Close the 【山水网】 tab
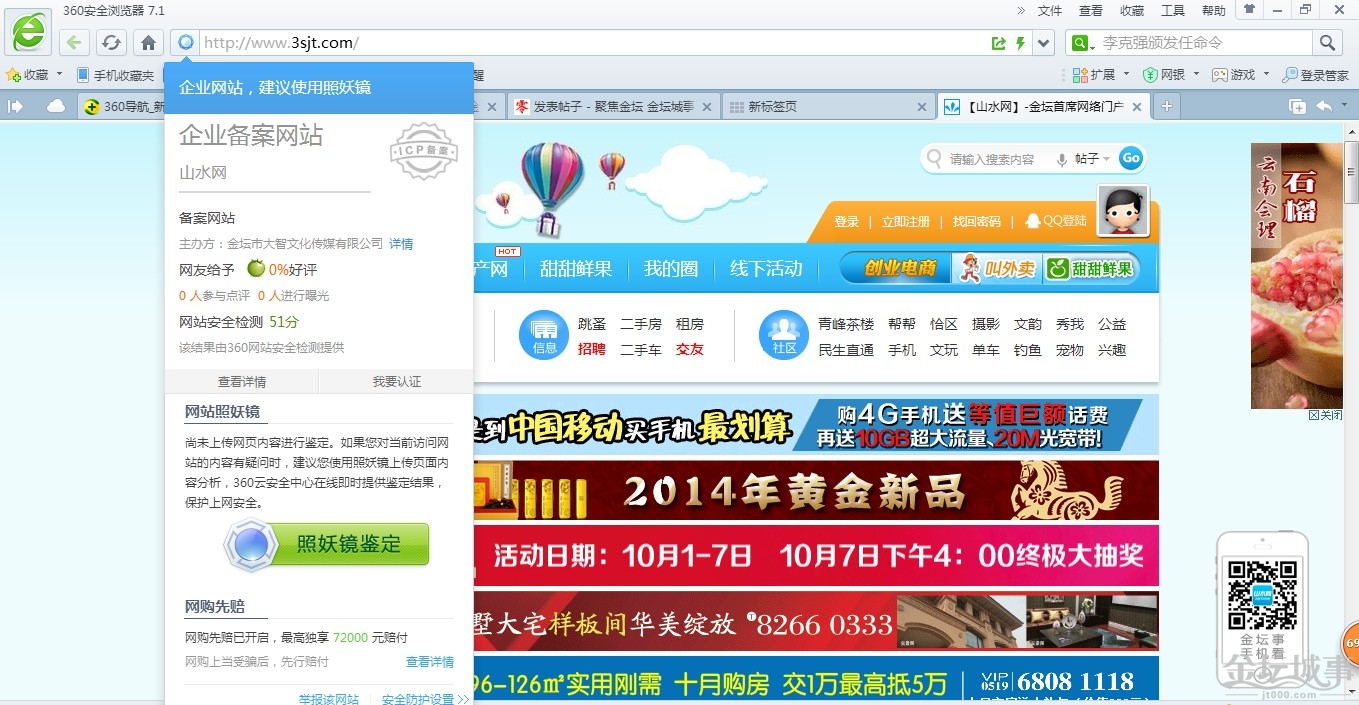The width and height of the screenshot is (1359, 705). [1137, 107]
